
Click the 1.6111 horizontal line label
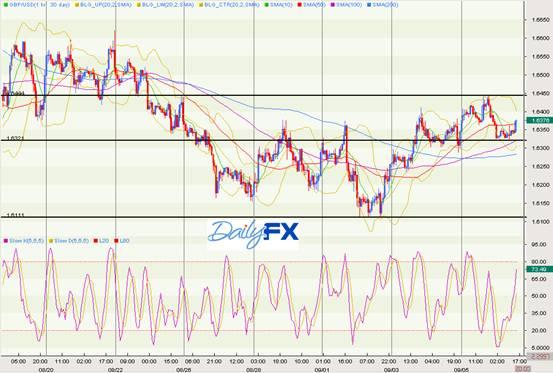(x=15, y=215)
